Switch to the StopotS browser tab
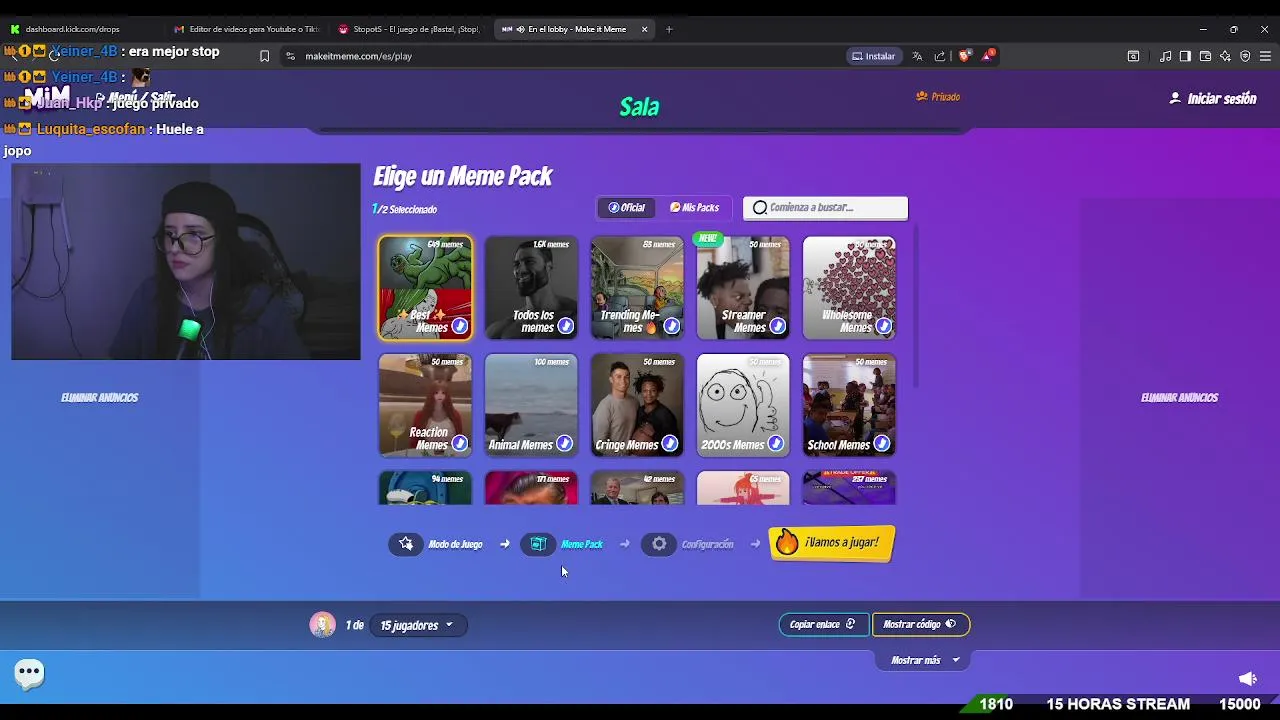This screenshot has width=1280, height=720. pos(410,29)
